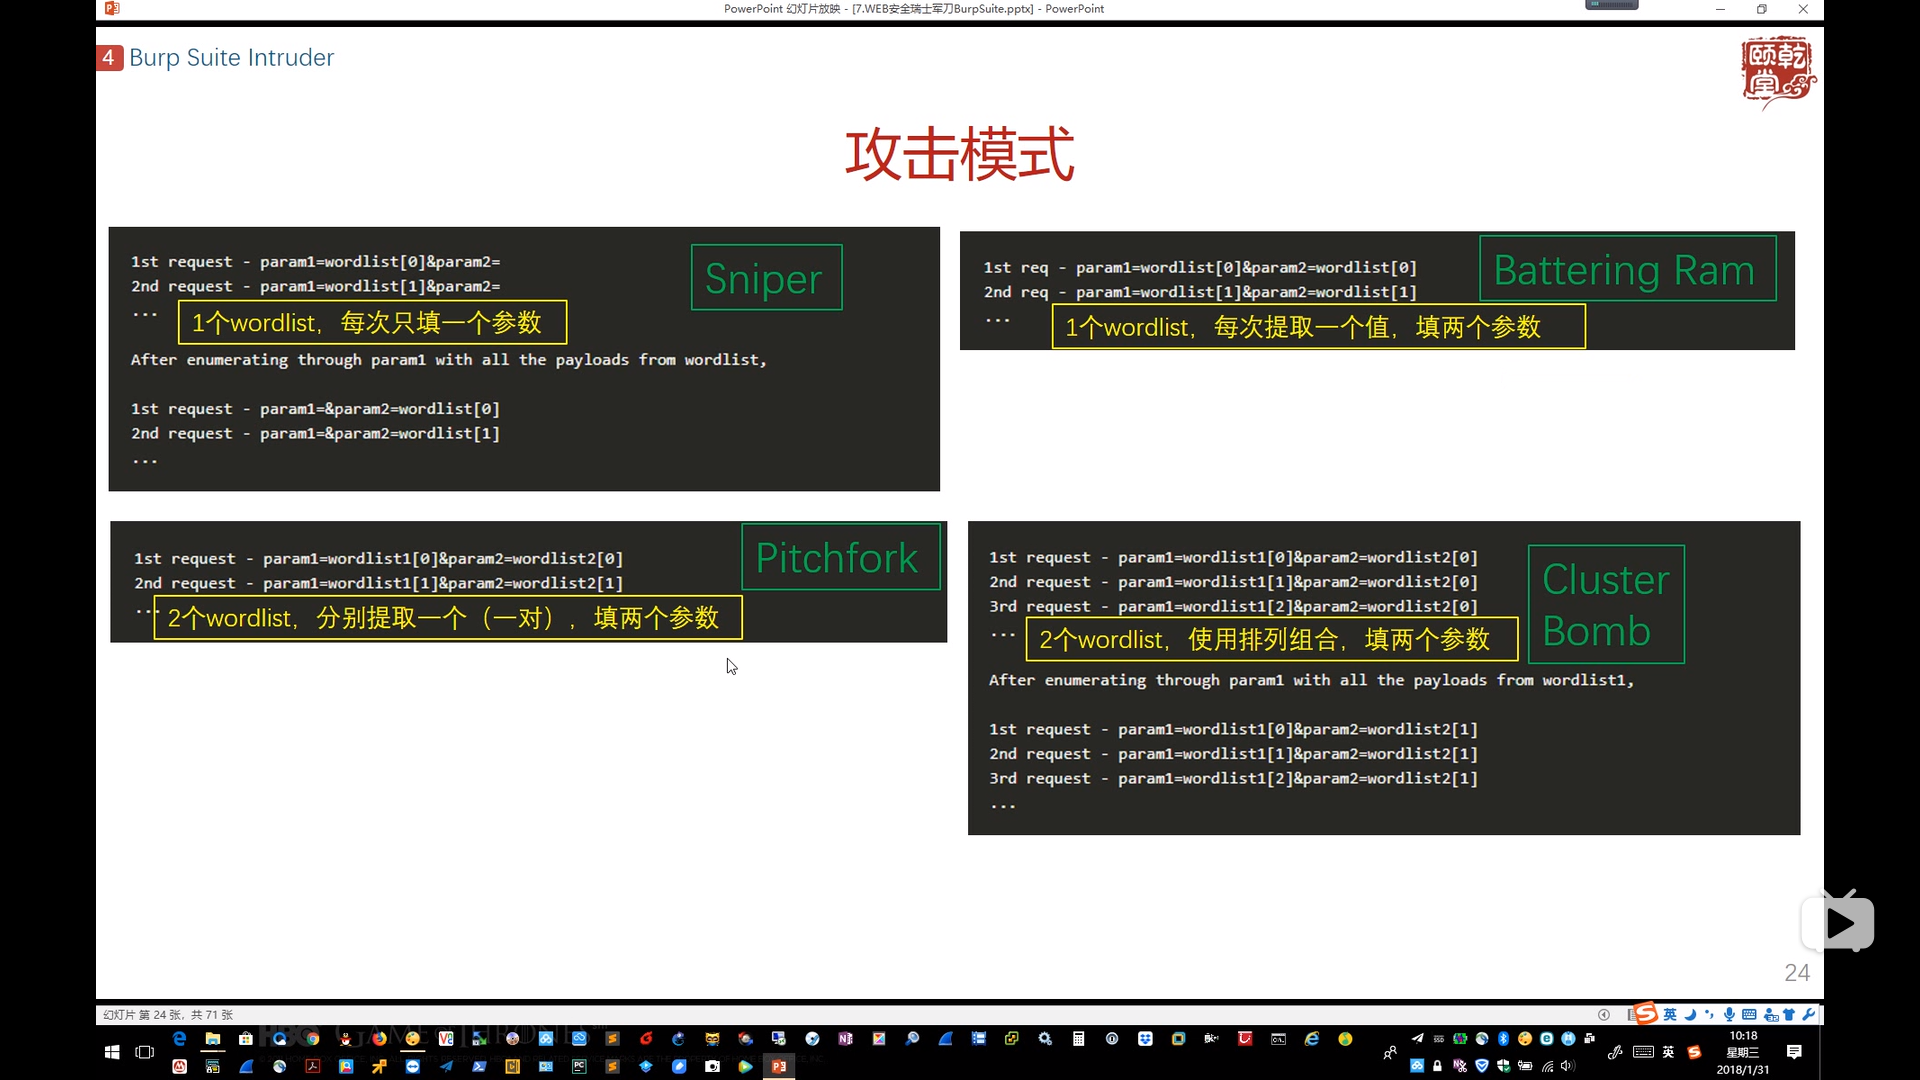Click the Bluetooth tray icon
This screenshot has height=1080, width=1920.
1503,1039
